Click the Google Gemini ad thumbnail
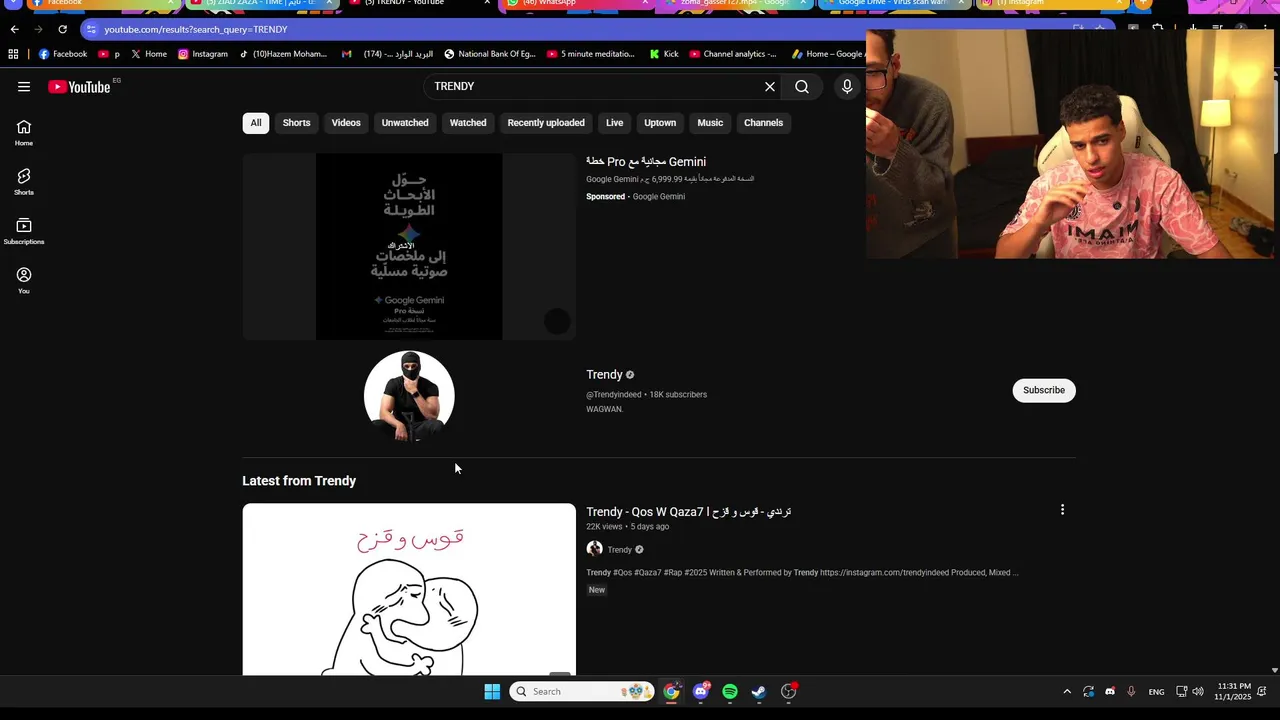The image size is (1280, 720). click(409, 246)
